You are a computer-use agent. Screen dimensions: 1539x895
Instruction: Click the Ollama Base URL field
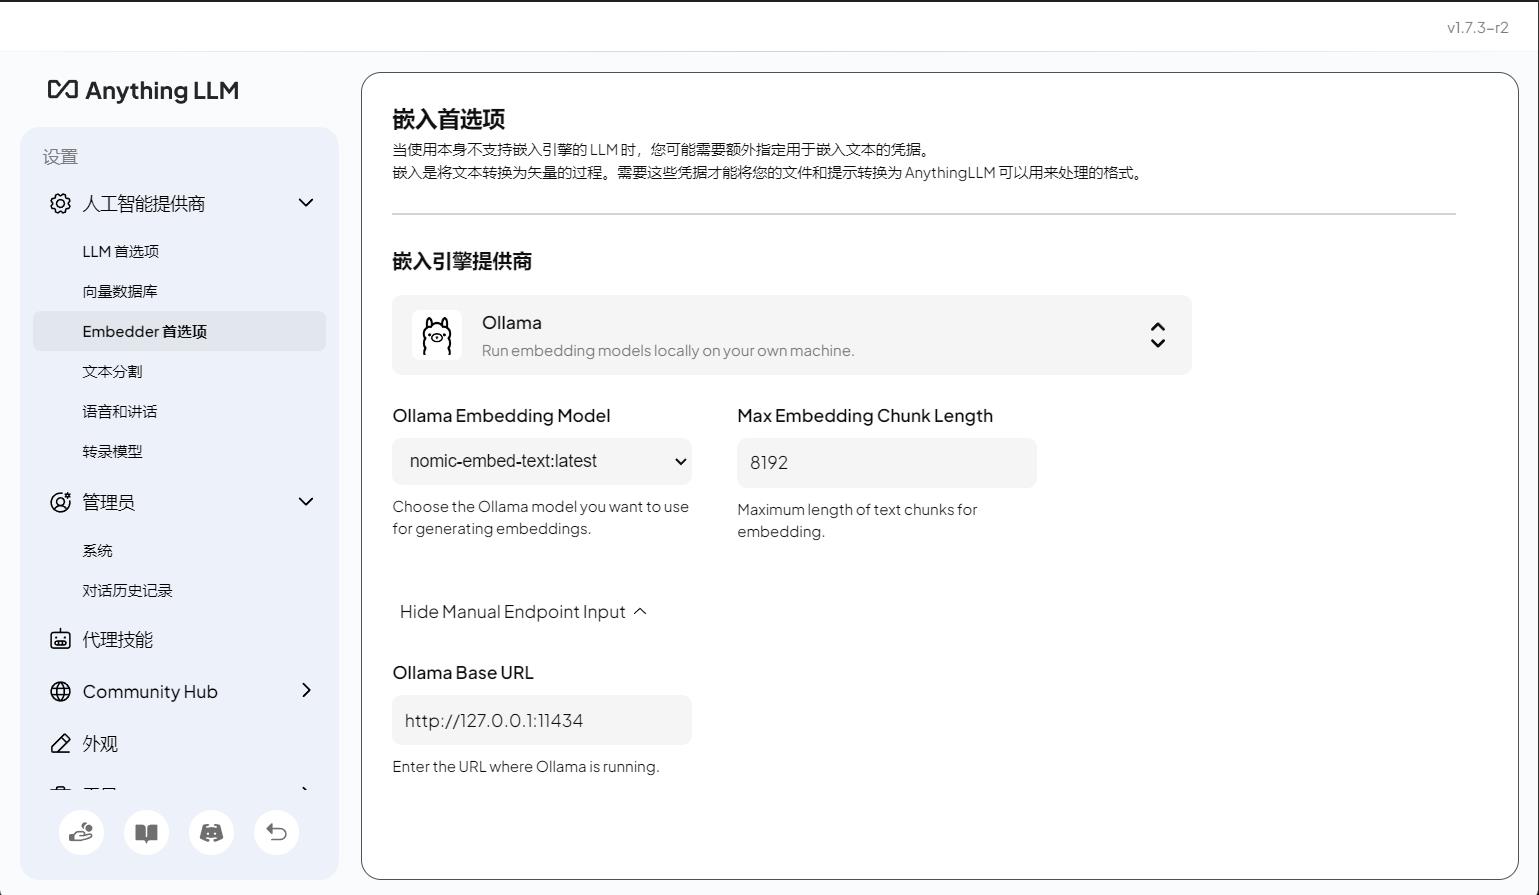[541, 720]
